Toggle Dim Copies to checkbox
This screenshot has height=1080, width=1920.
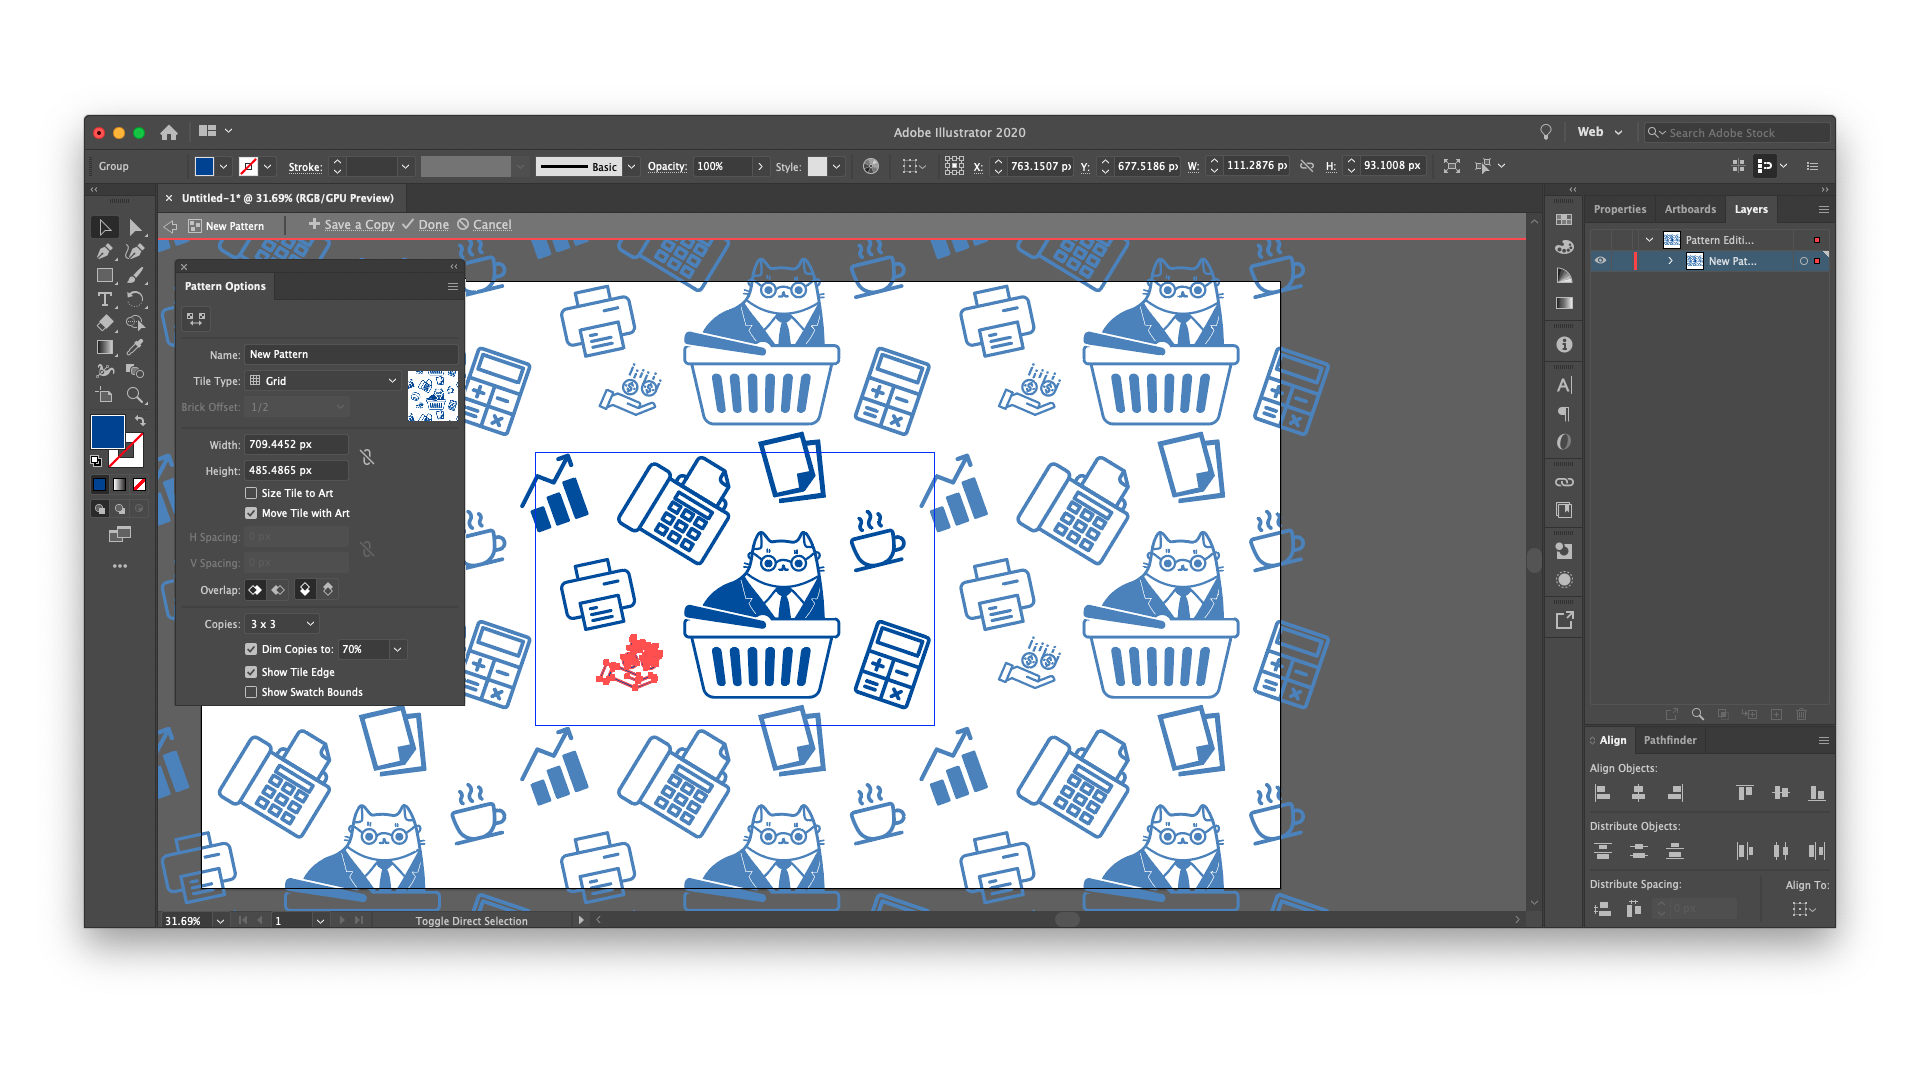coord(251,649)
